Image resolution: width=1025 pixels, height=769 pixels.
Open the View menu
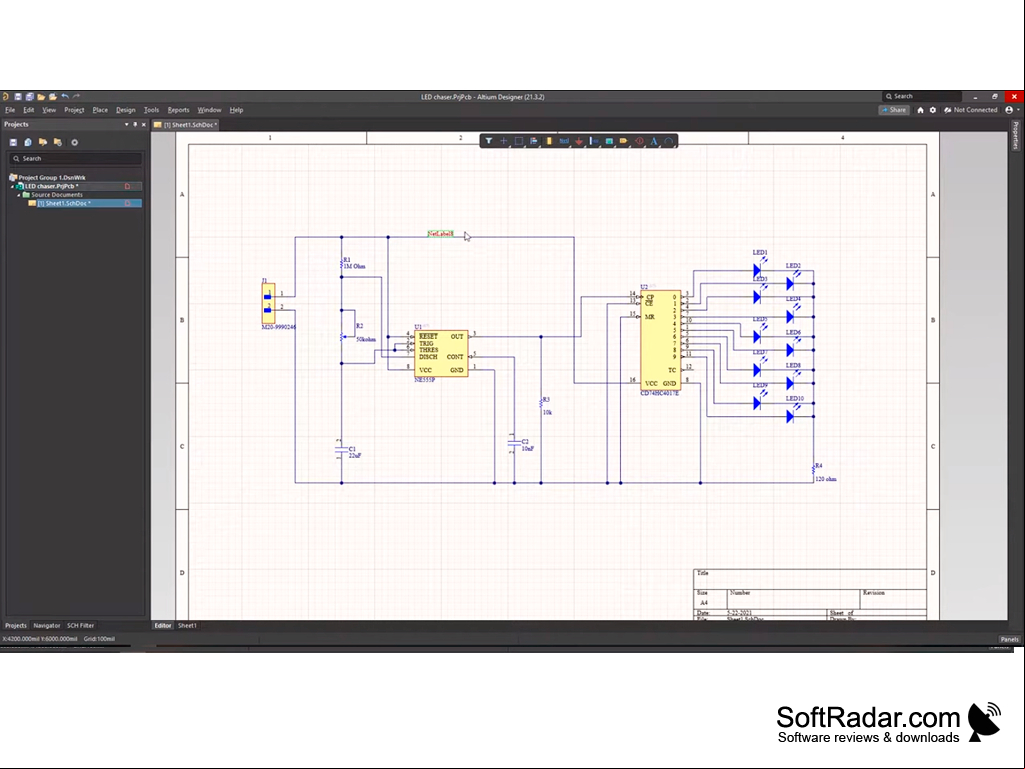pyautogui.click(x=49, y=110)
